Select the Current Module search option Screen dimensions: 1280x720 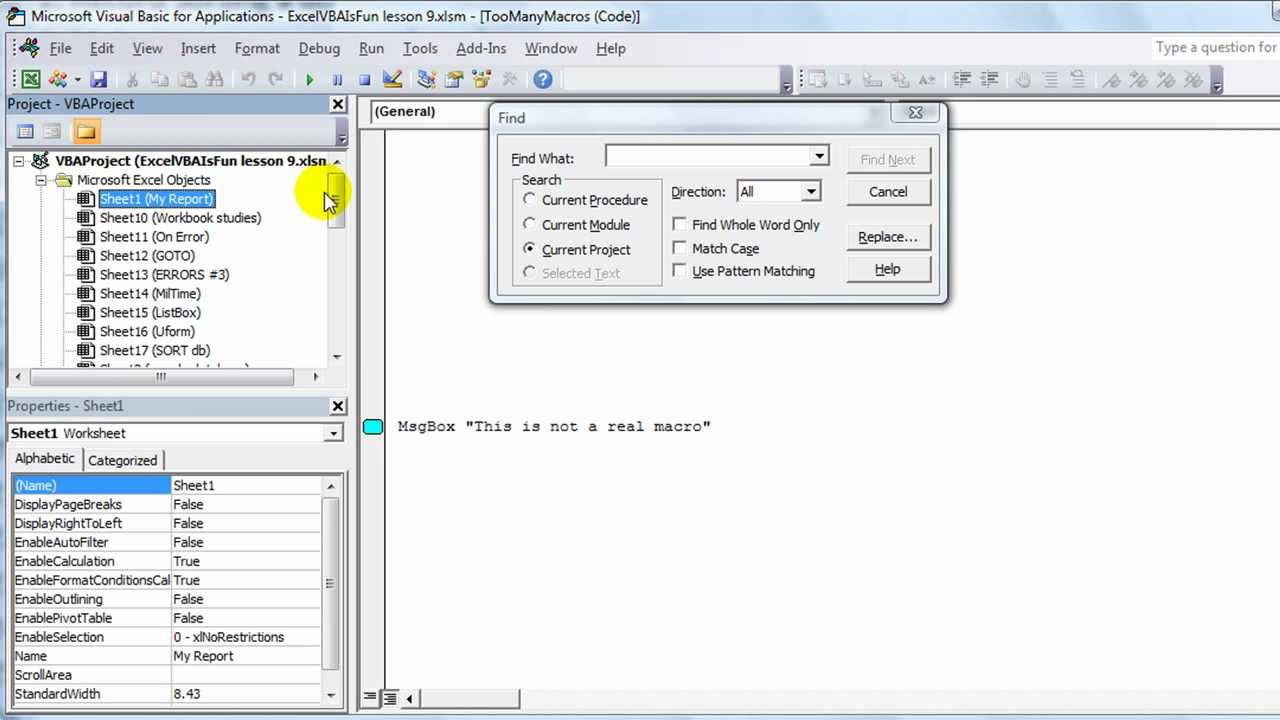(x=530, y=224)
